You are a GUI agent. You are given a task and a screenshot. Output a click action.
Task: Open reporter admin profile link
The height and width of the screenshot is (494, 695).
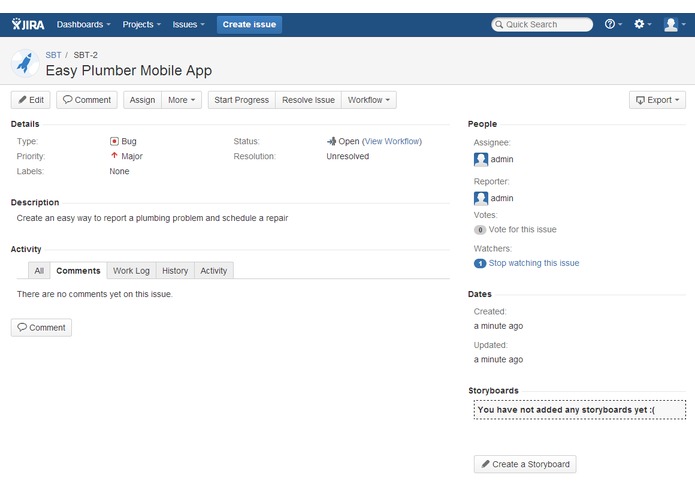[x=502, y=198]
